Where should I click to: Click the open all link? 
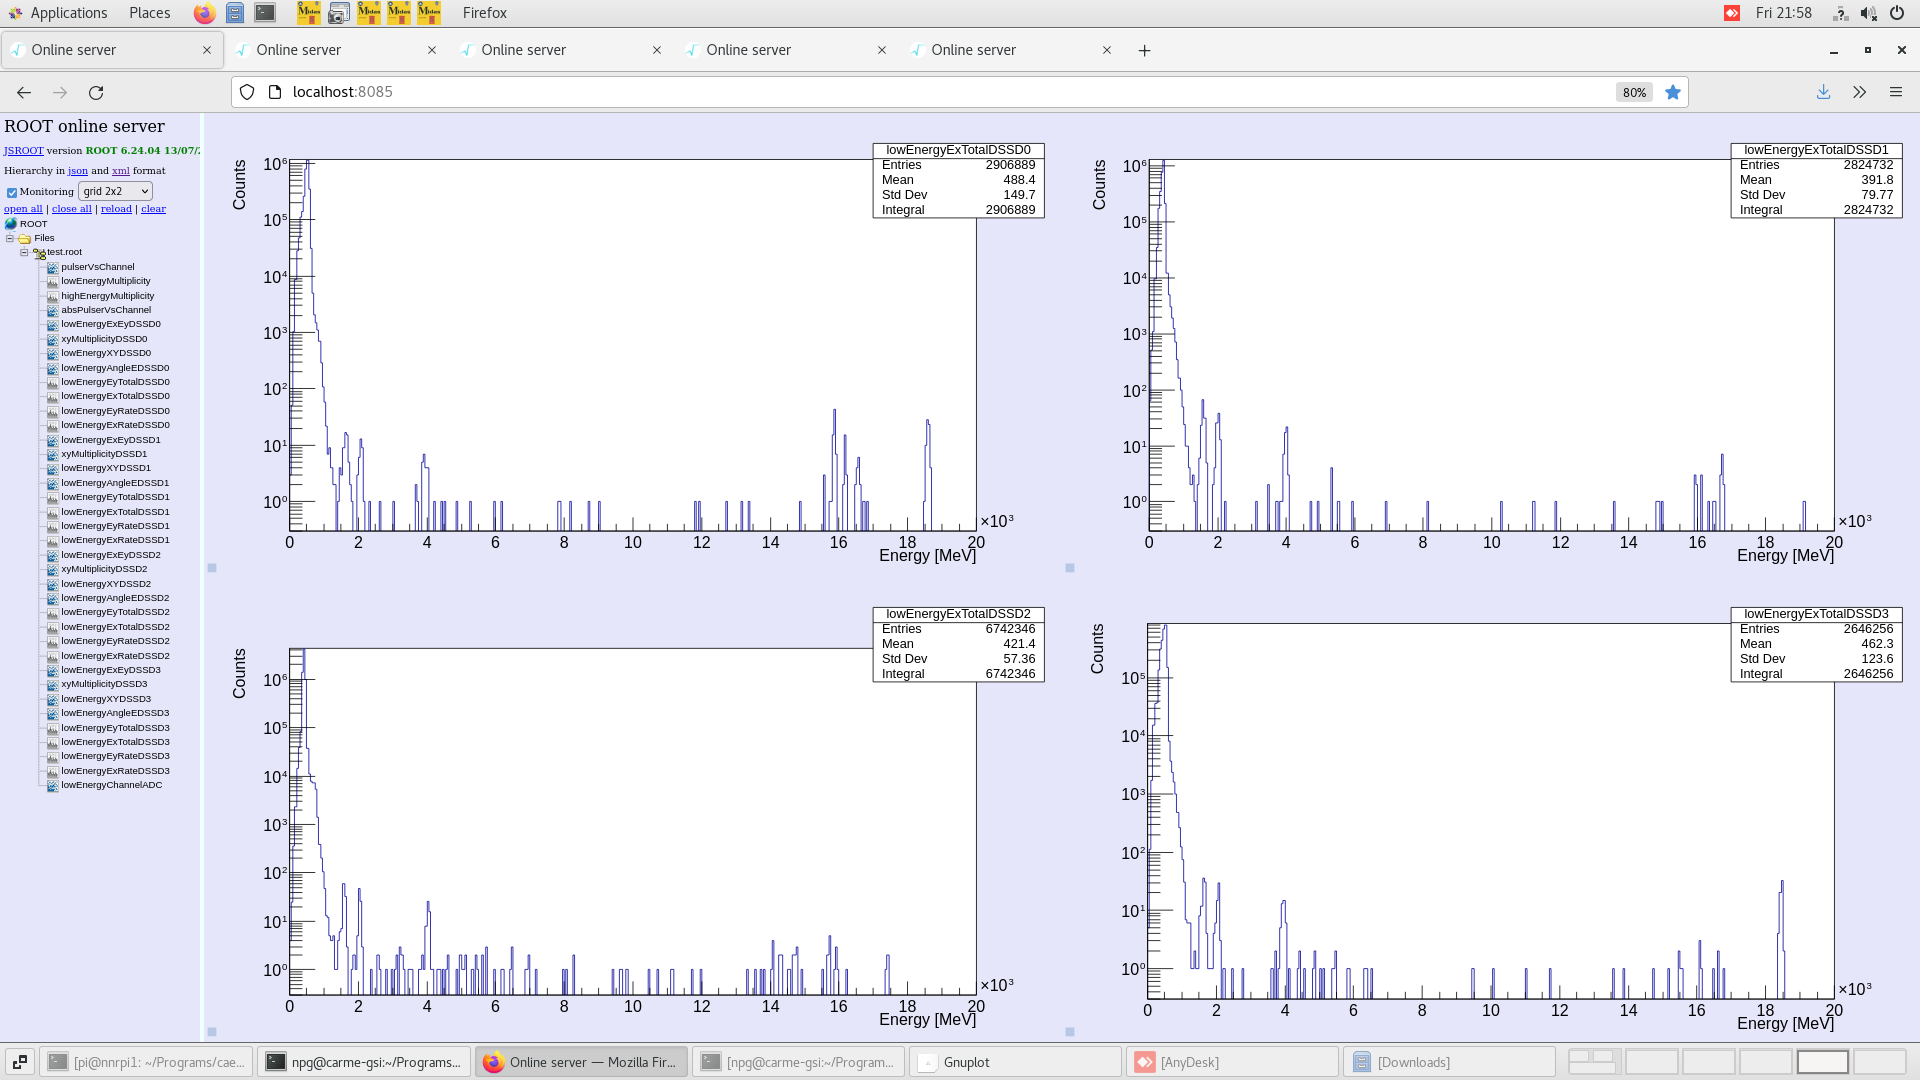click(x=23, y=208)
